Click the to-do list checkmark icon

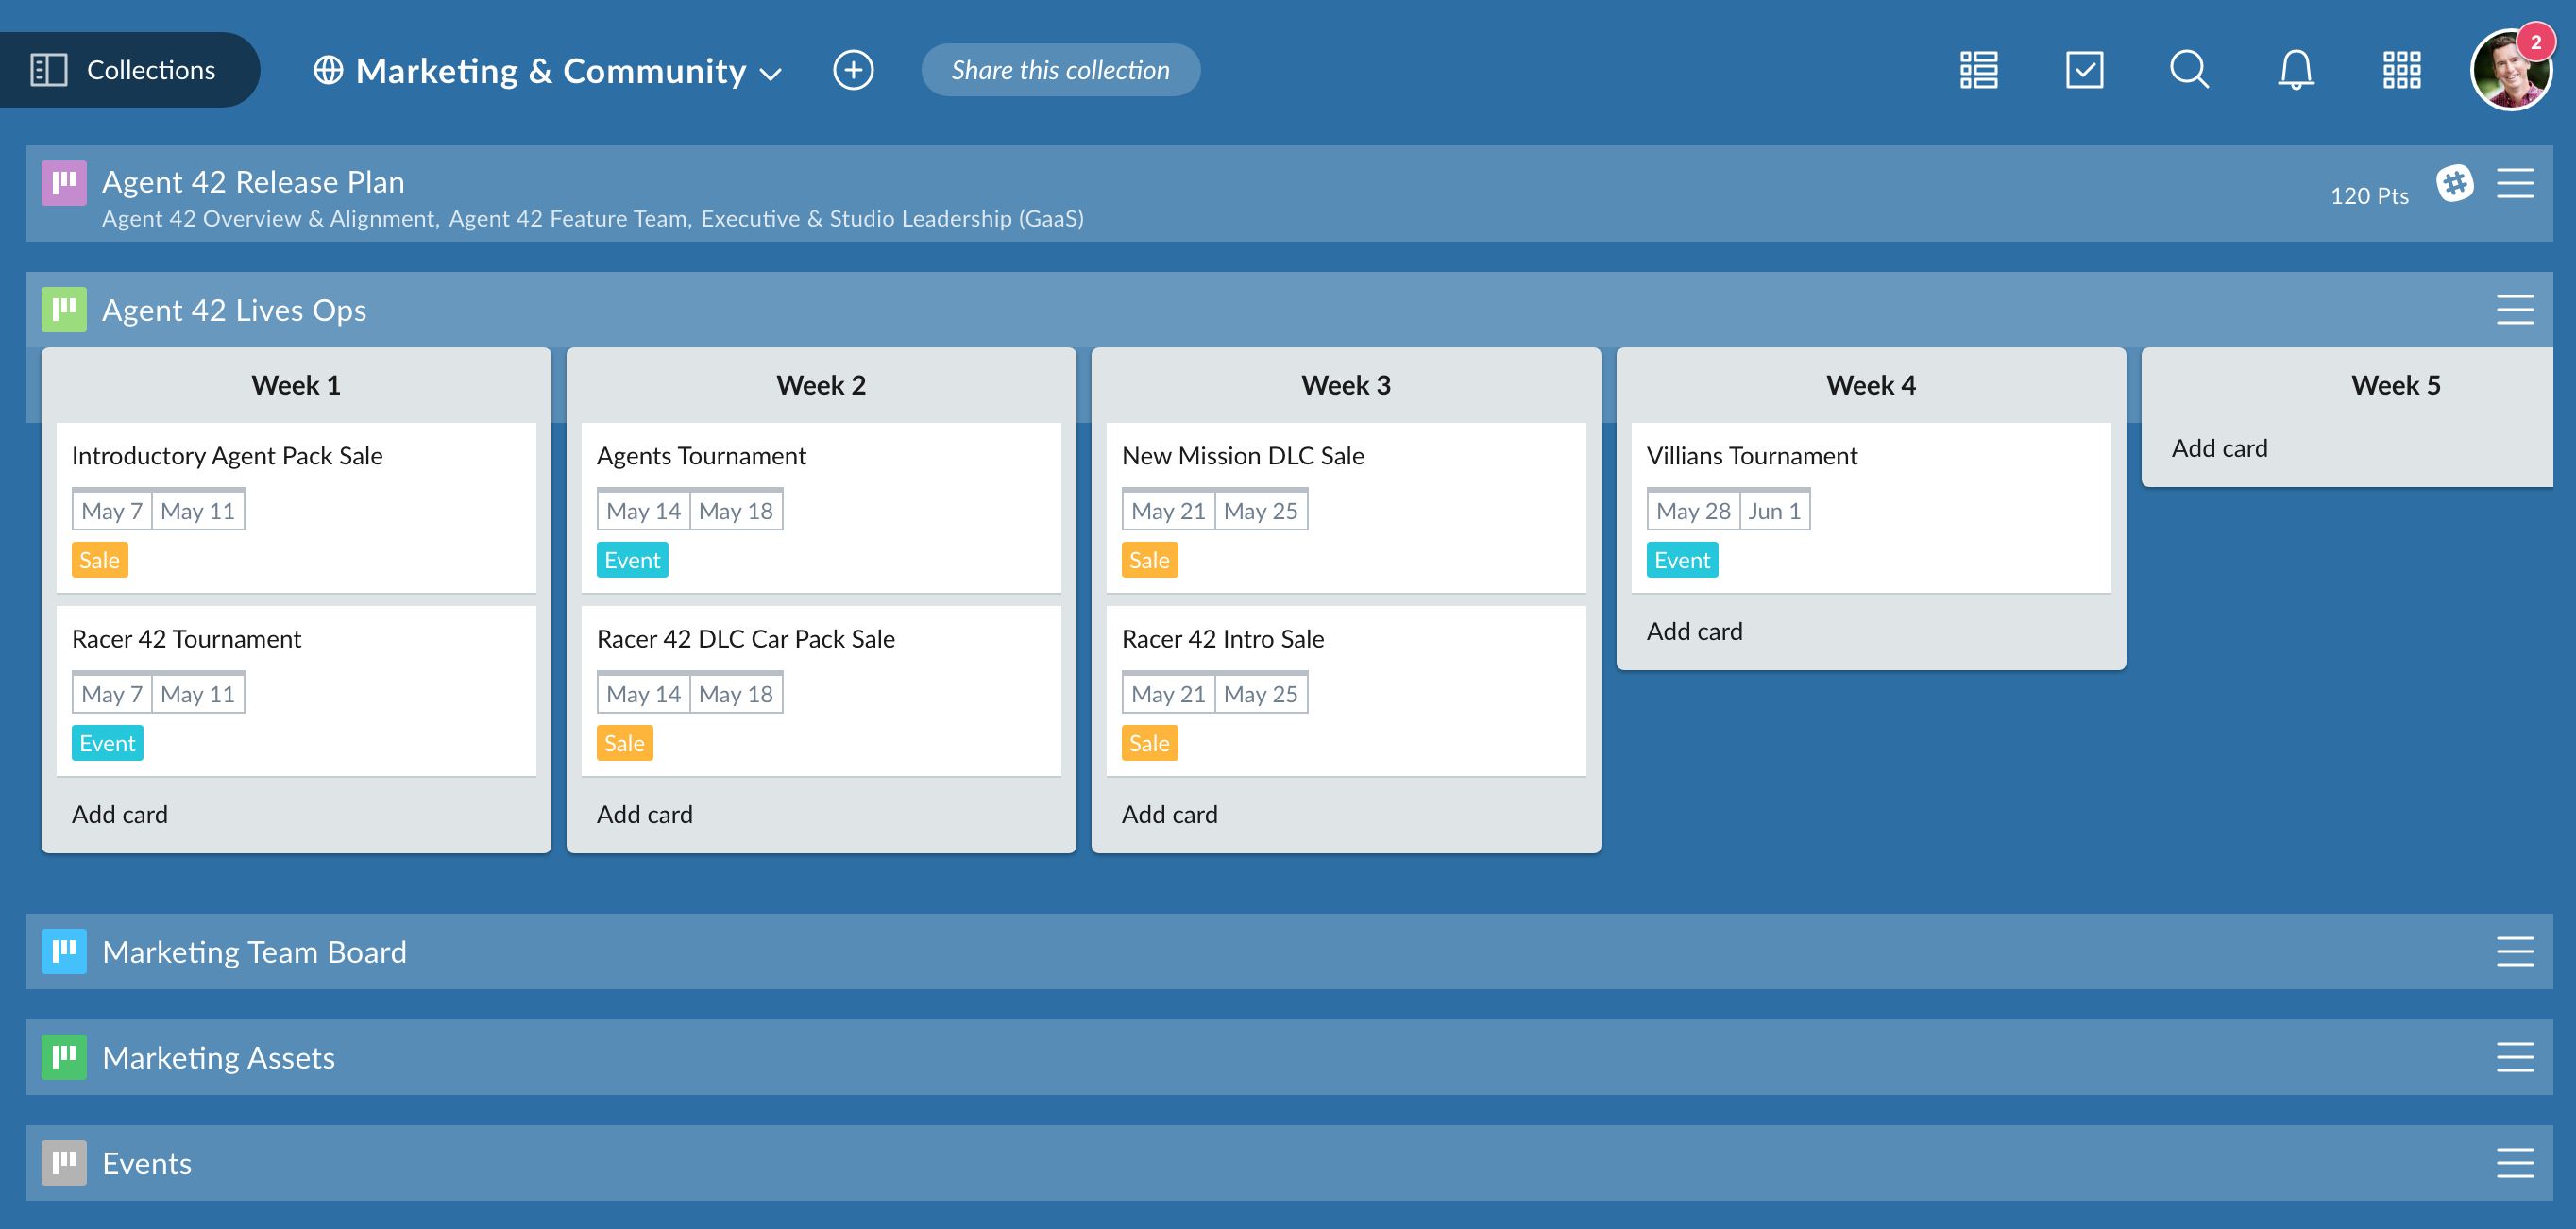(2086, 69)
